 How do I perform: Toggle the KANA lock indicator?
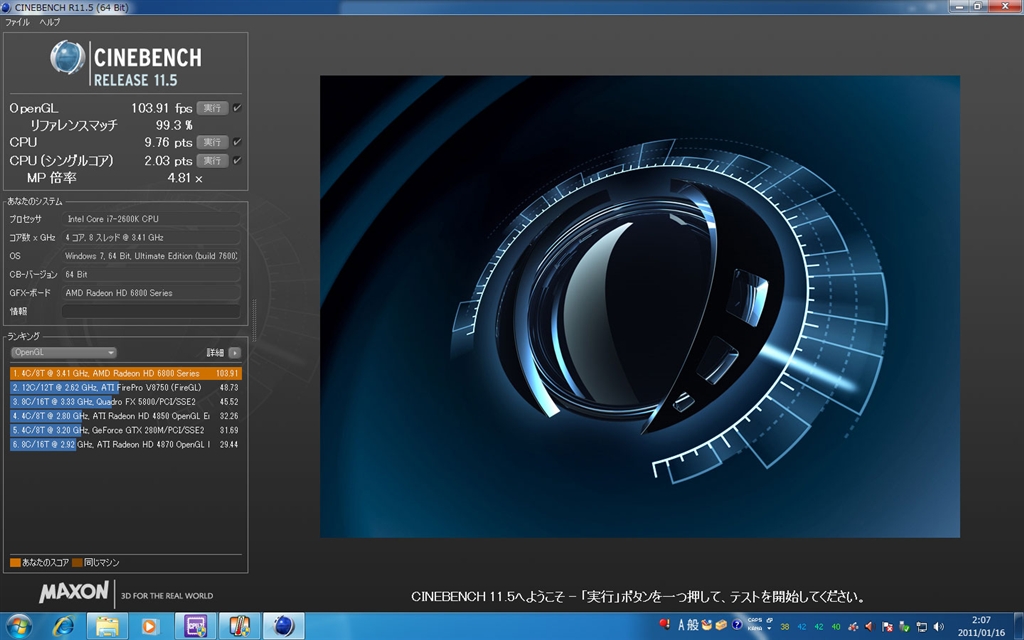click(755, 628)
